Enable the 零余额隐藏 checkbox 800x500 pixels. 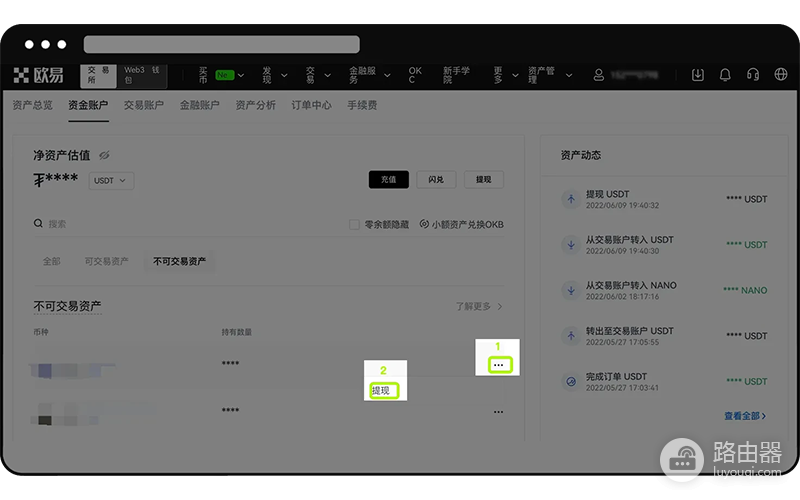(354, 224)
